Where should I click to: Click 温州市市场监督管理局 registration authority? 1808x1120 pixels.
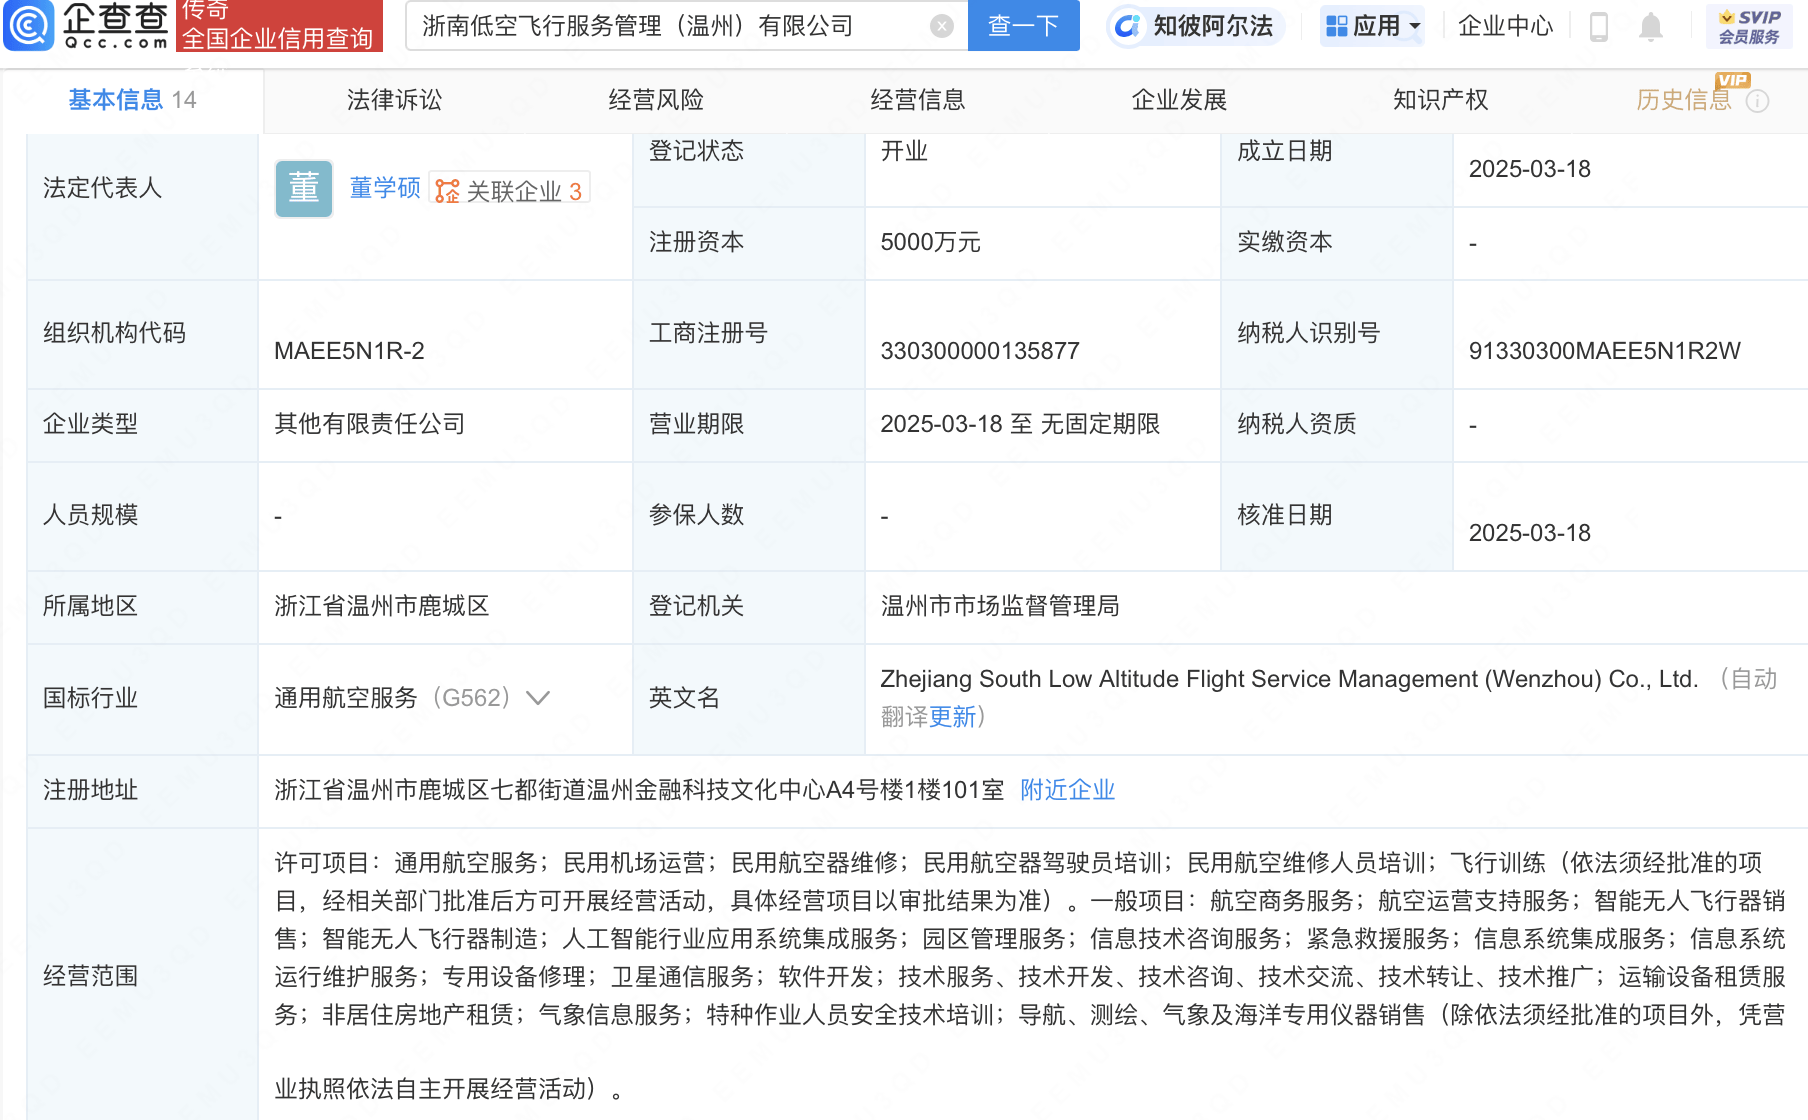click(1000, 606)
